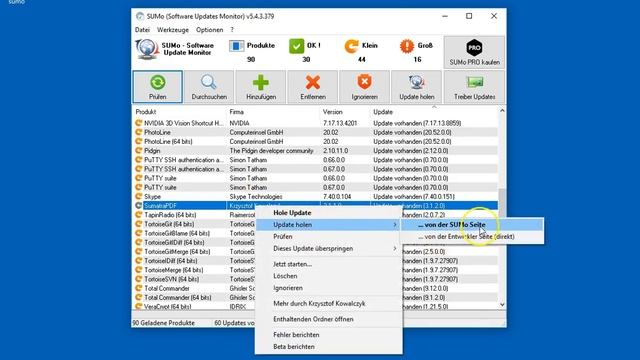This screenshot has height=360, width=640.
Task: Click the Update holen toolbar button
Action: (416, 87)
